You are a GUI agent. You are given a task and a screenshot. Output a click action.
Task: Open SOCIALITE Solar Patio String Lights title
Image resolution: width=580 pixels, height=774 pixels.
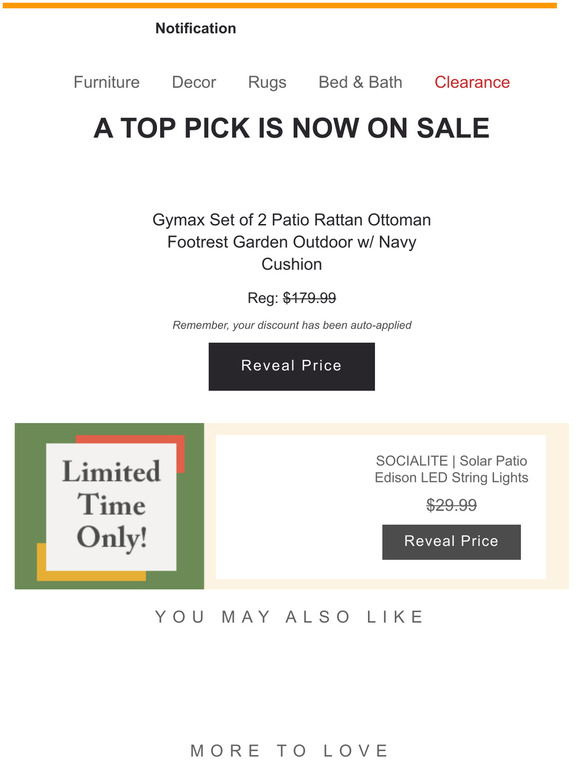(451, 469)
